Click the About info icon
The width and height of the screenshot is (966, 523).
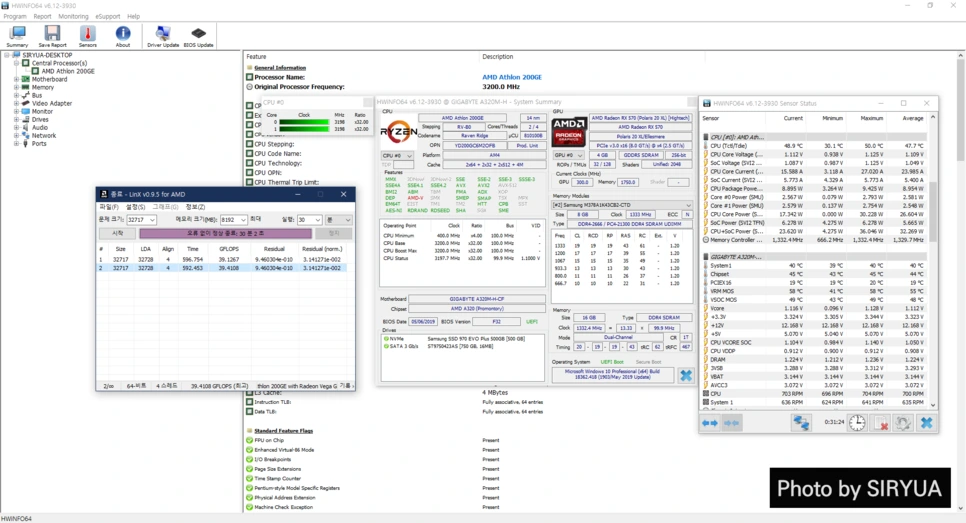click(123, 36)
